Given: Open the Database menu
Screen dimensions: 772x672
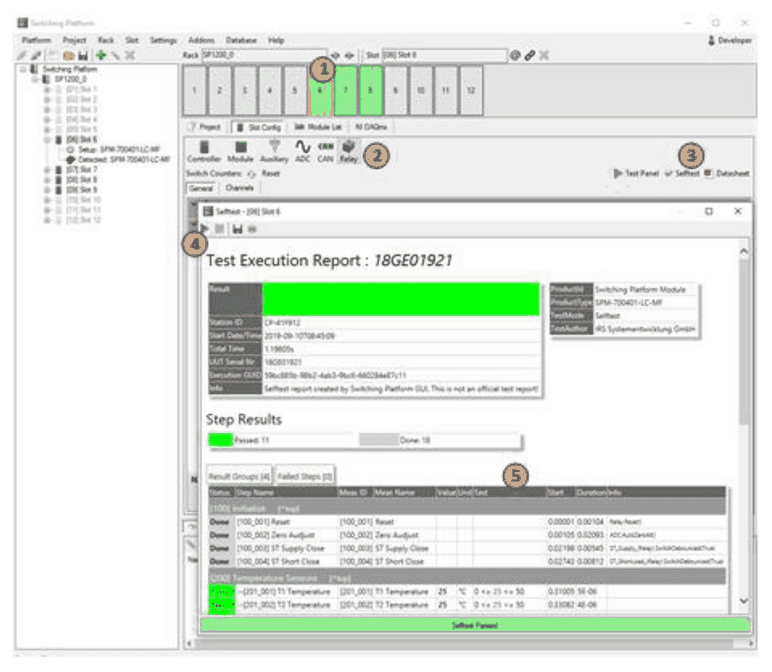Looking at the screenshot, I should pos(241,40).
